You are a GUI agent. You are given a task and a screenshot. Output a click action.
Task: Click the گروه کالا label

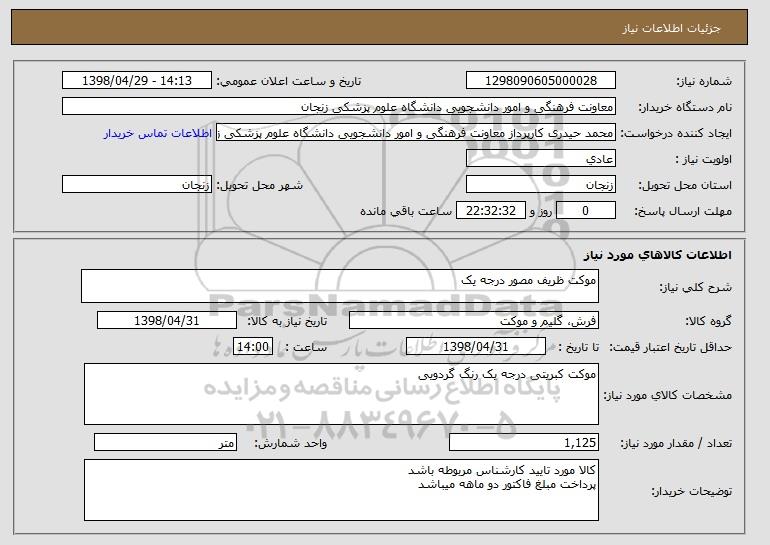(x=709, y=321)
